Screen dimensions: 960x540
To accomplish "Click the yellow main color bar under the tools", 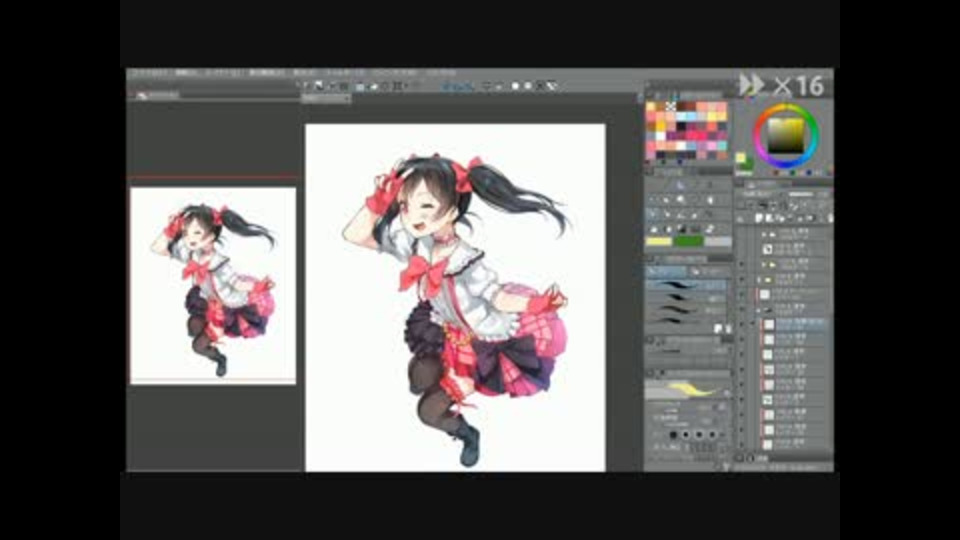I will click(659, 241).
